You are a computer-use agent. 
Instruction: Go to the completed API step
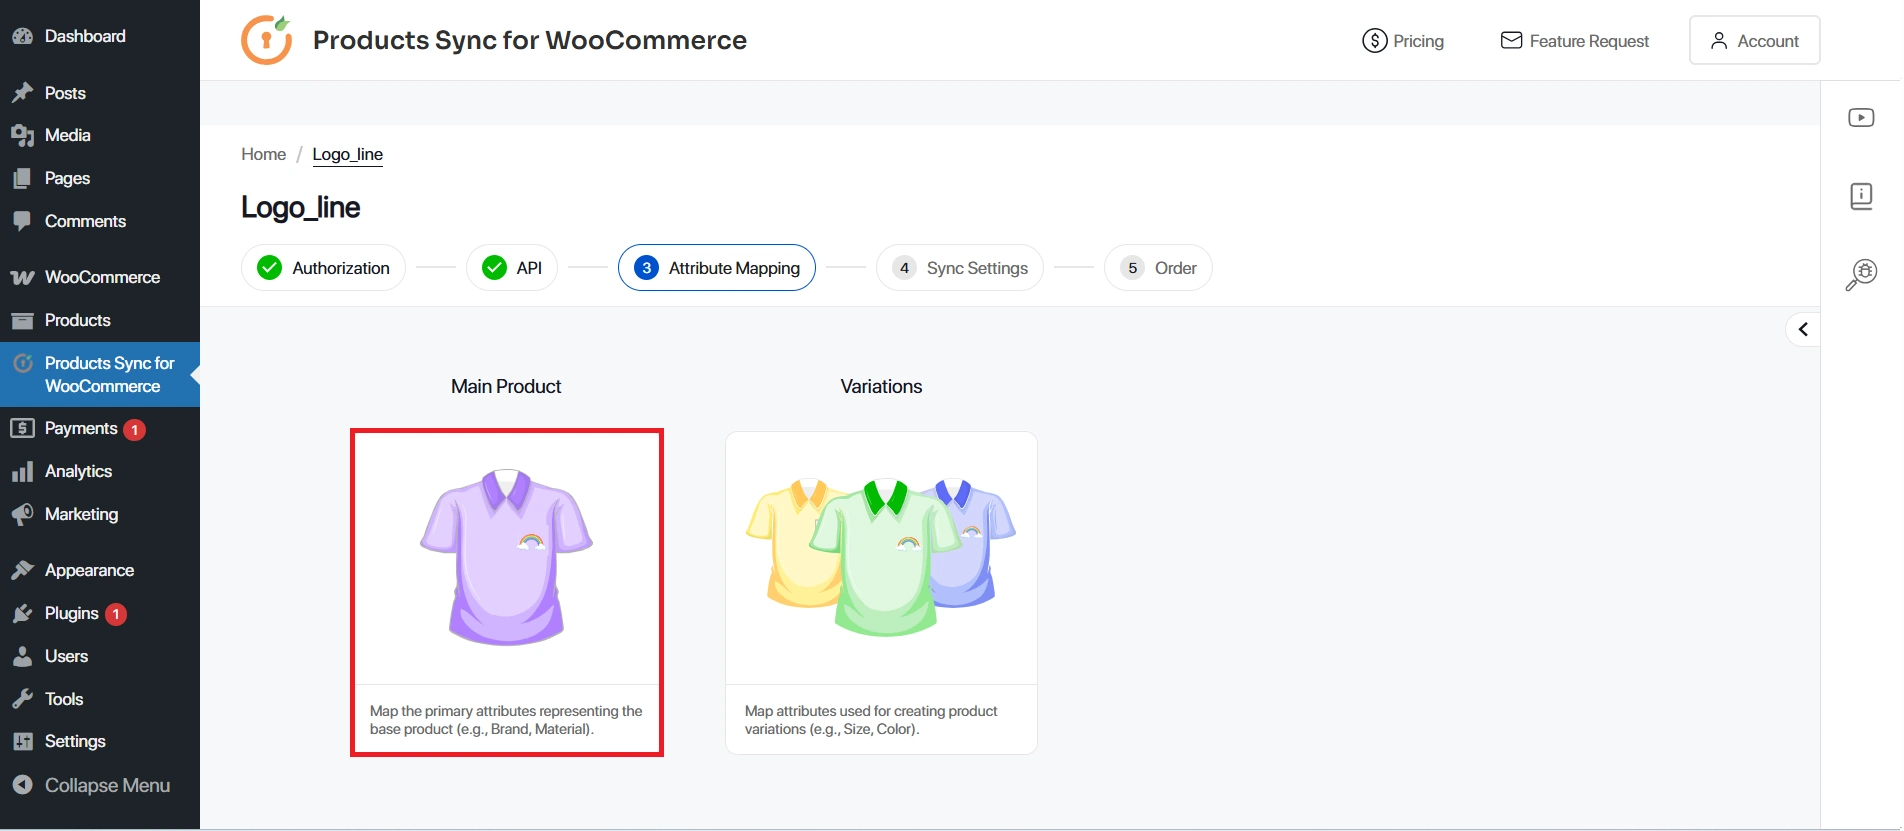click(x=512, y=268)
